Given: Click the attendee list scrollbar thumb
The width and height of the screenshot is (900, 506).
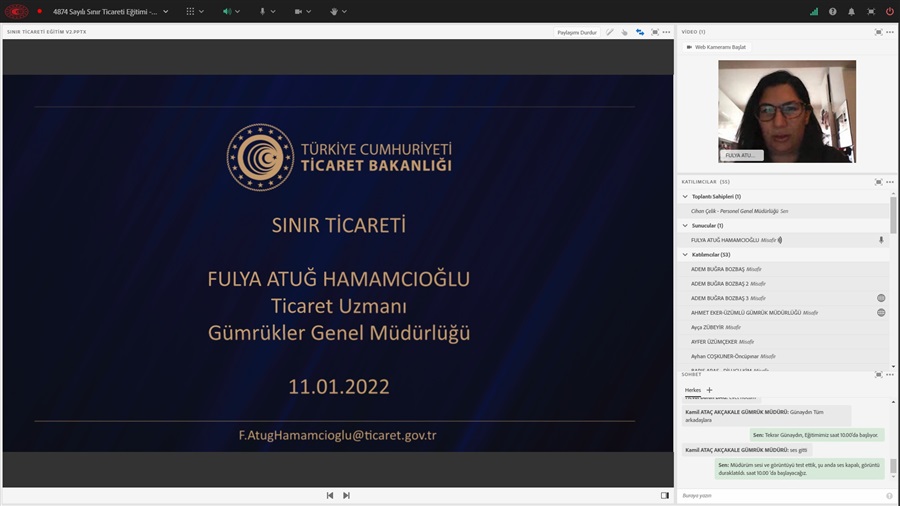Looking at the screenshot, I should [893, 215].
